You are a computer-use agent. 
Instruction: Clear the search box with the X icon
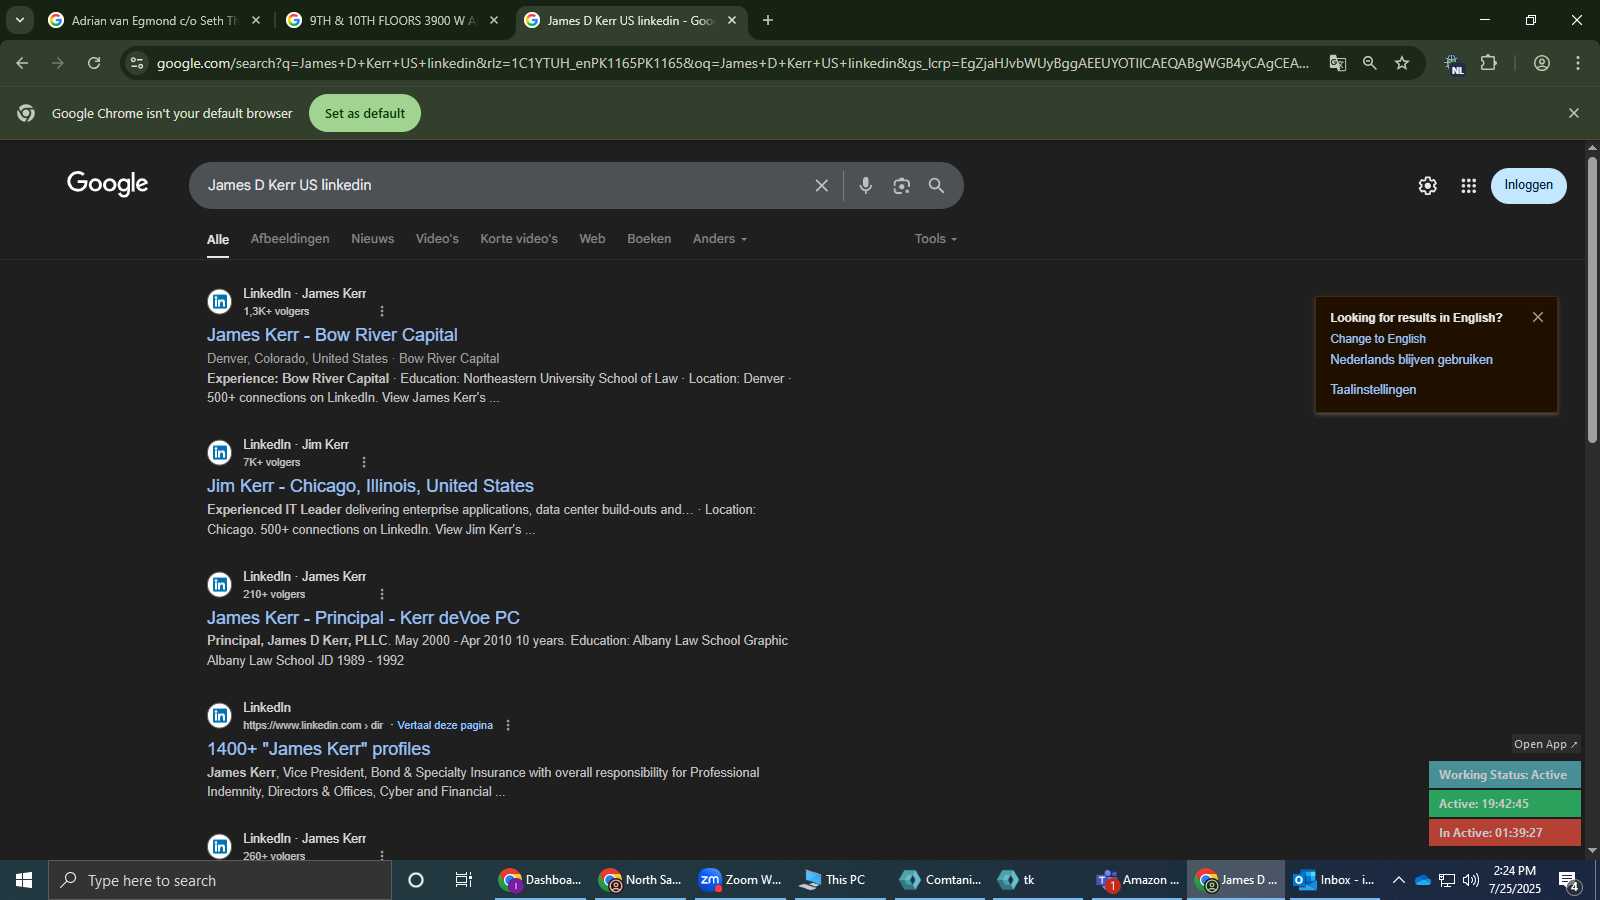pos(821,186)
